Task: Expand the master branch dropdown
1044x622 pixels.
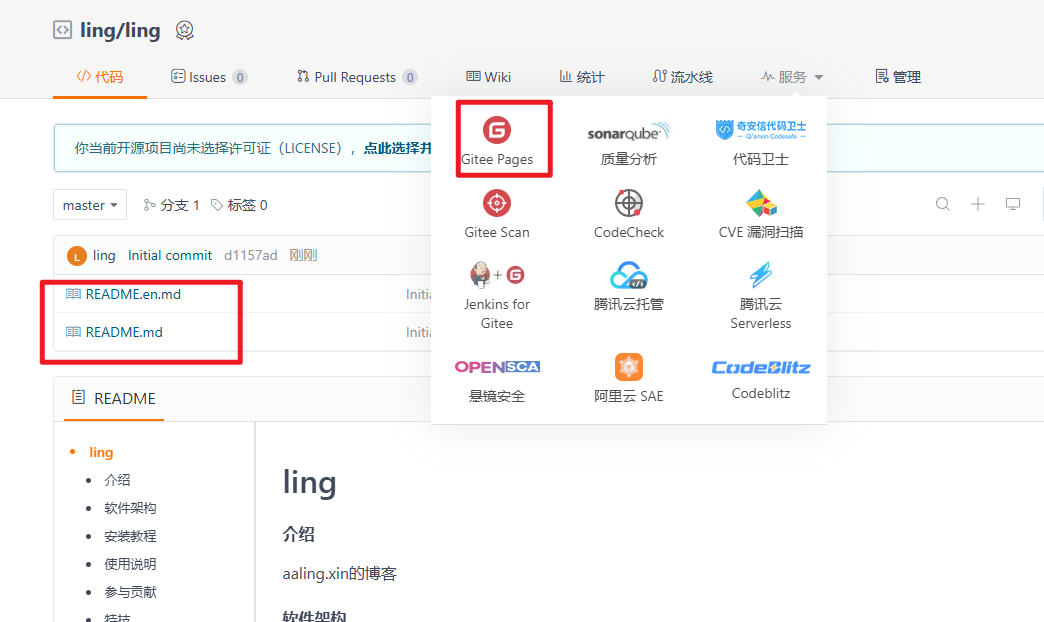Action: (90, 205)
